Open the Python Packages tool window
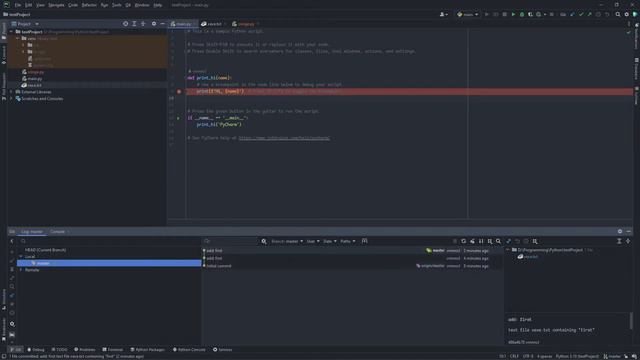640x360 pixels. click(x=147, y=349)
